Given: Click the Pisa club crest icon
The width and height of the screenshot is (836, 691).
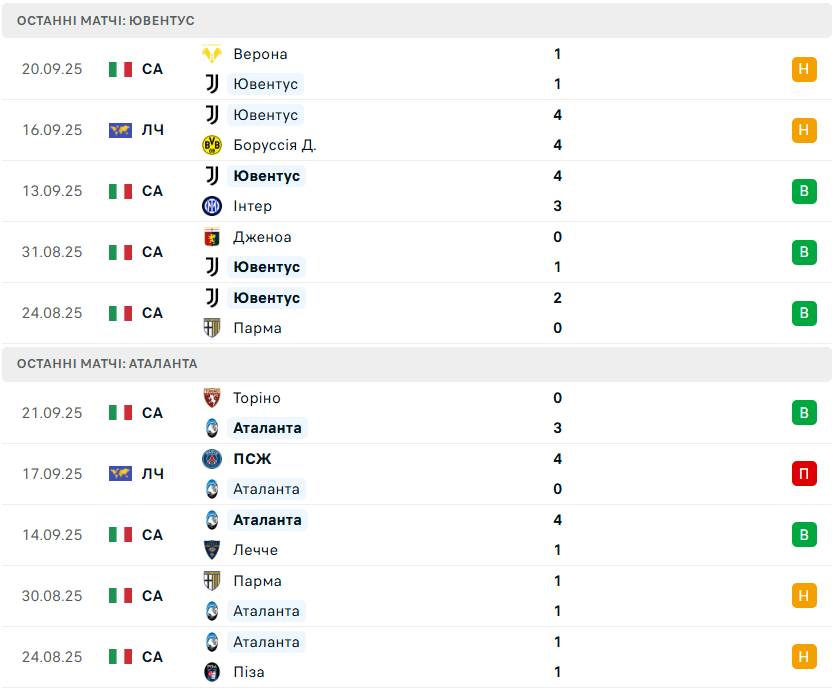Looking at the screenshot, I should [x=212, y=672].
